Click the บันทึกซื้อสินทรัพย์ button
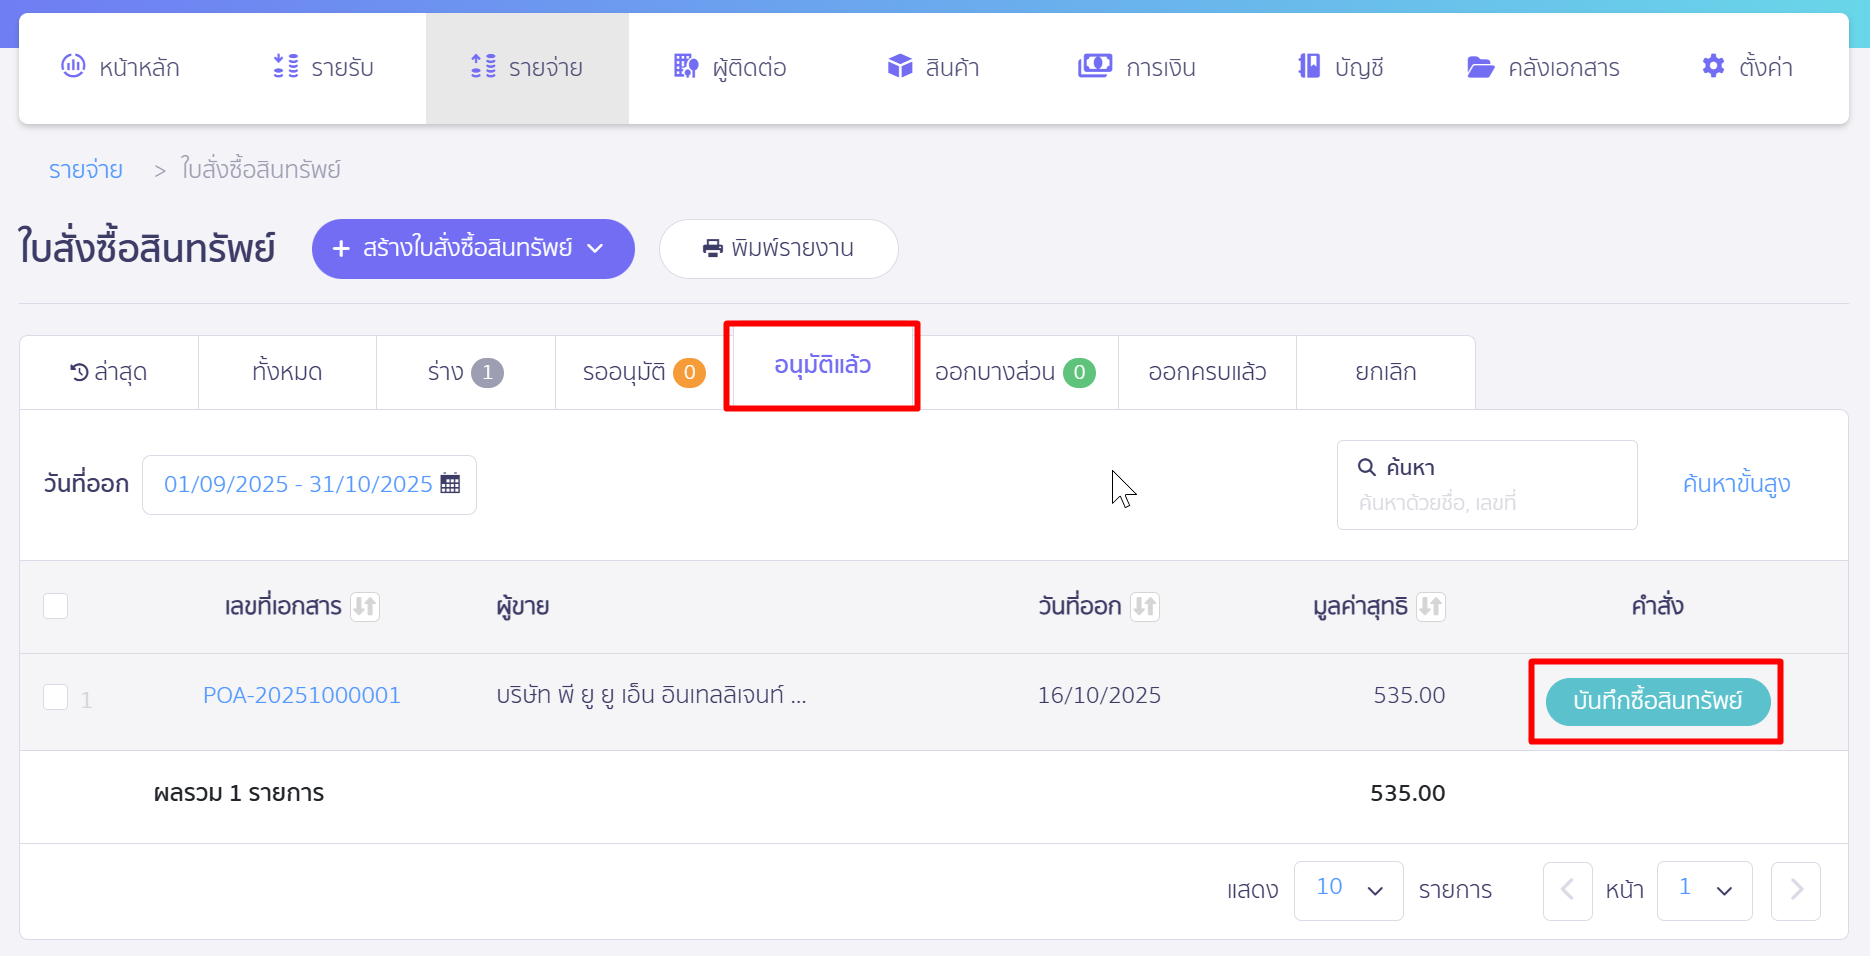The image size is (1870, 956). coord(1655,701)
